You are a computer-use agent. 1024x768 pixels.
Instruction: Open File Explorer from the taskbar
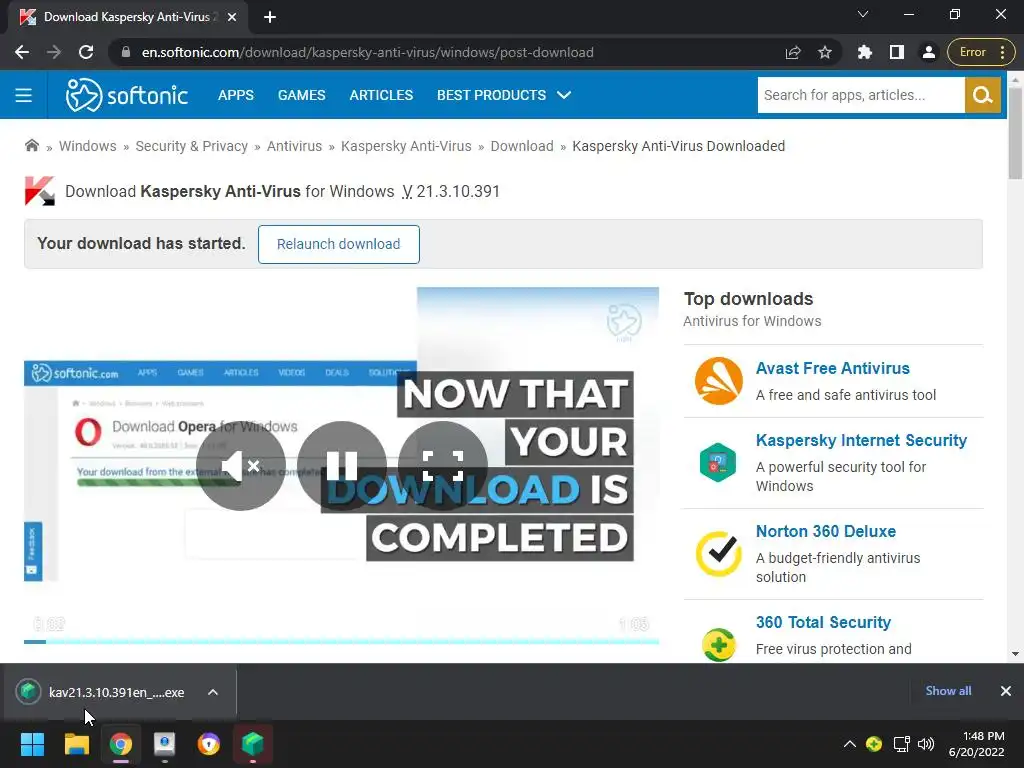click(x=76, y=744)
